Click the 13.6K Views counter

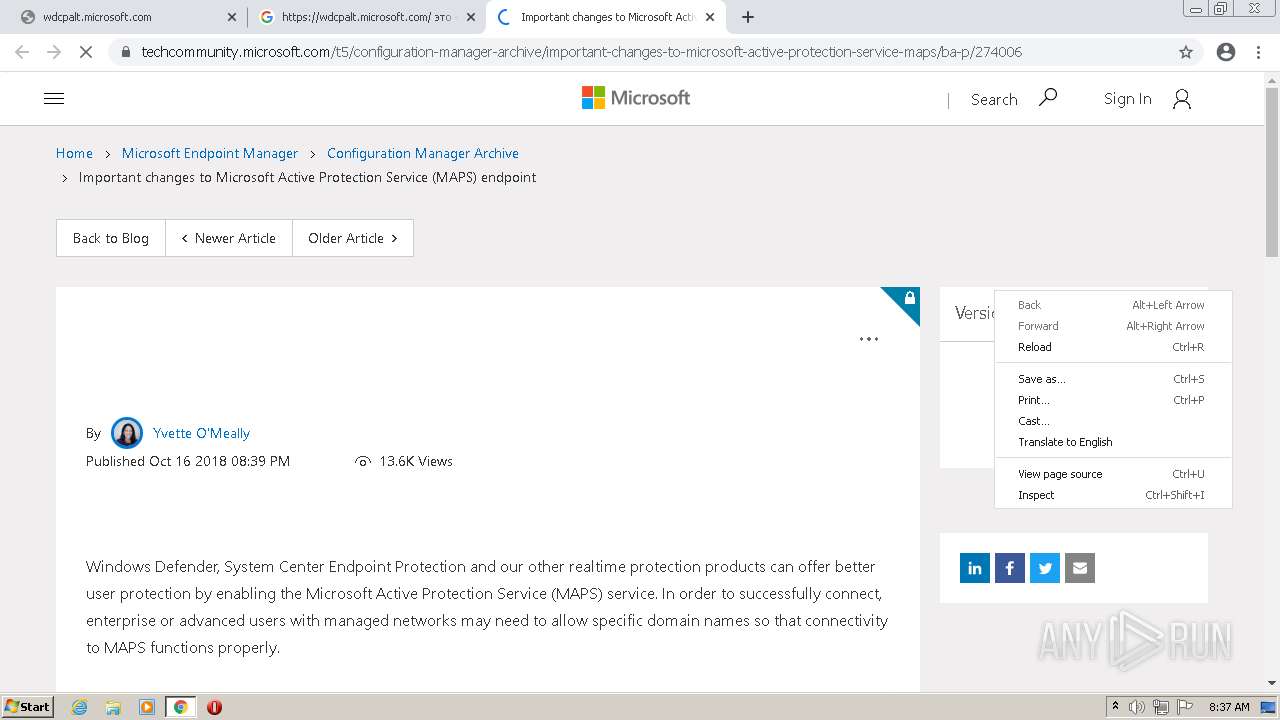pyautogui.click(x=404, y=461)
